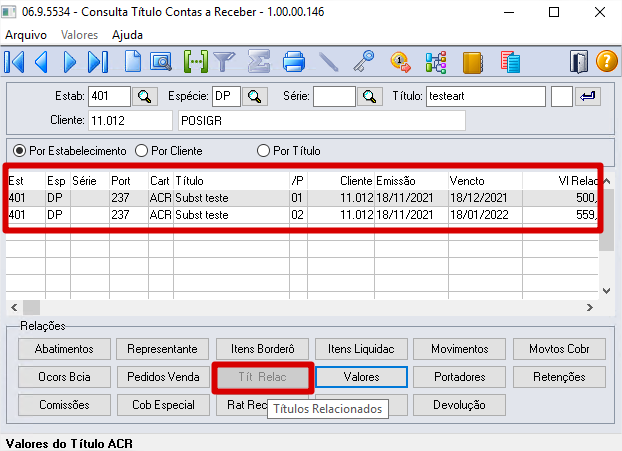The image size is (622, 451).
Task: Click the blank document page icon
Action: pyautogui.click(x=132, y=61)
